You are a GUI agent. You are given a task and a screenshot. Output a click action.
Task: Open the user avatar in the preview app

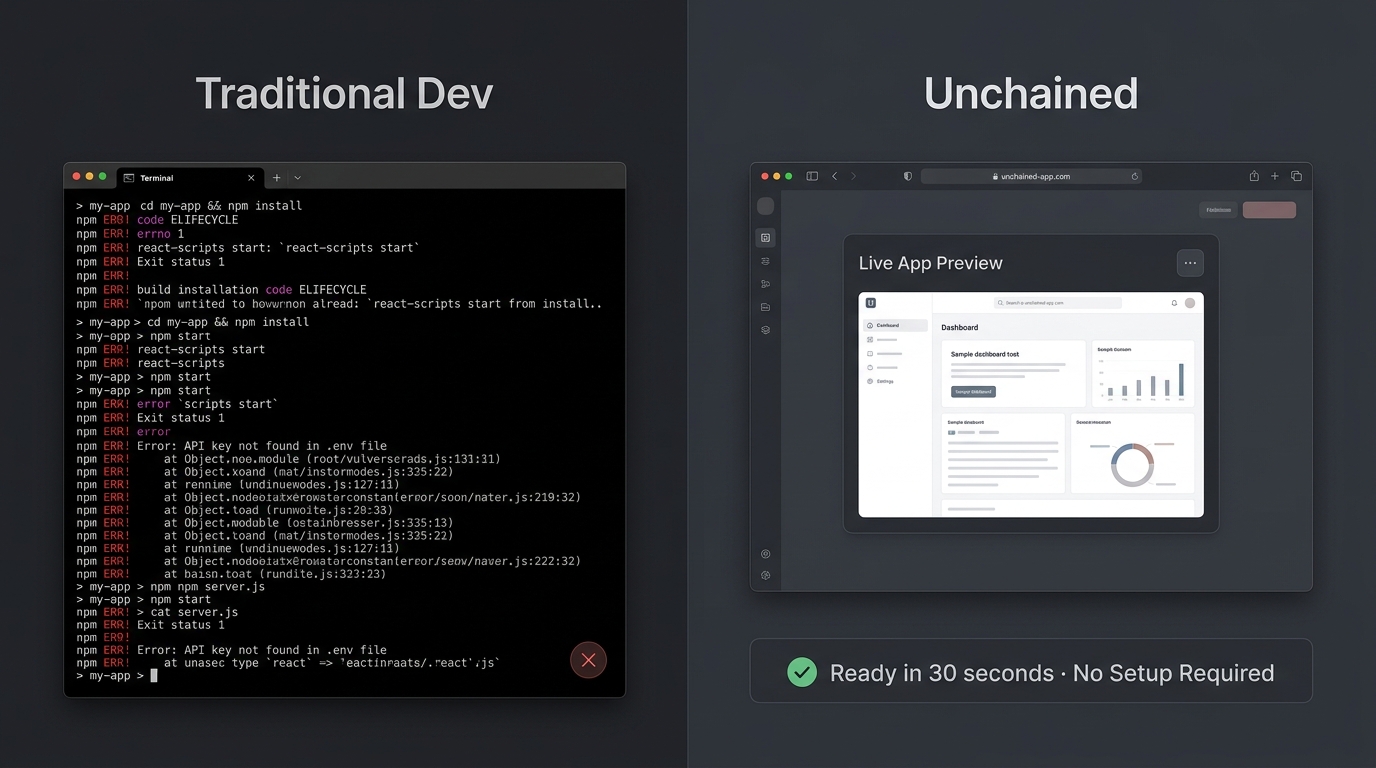coord(1190,303)
